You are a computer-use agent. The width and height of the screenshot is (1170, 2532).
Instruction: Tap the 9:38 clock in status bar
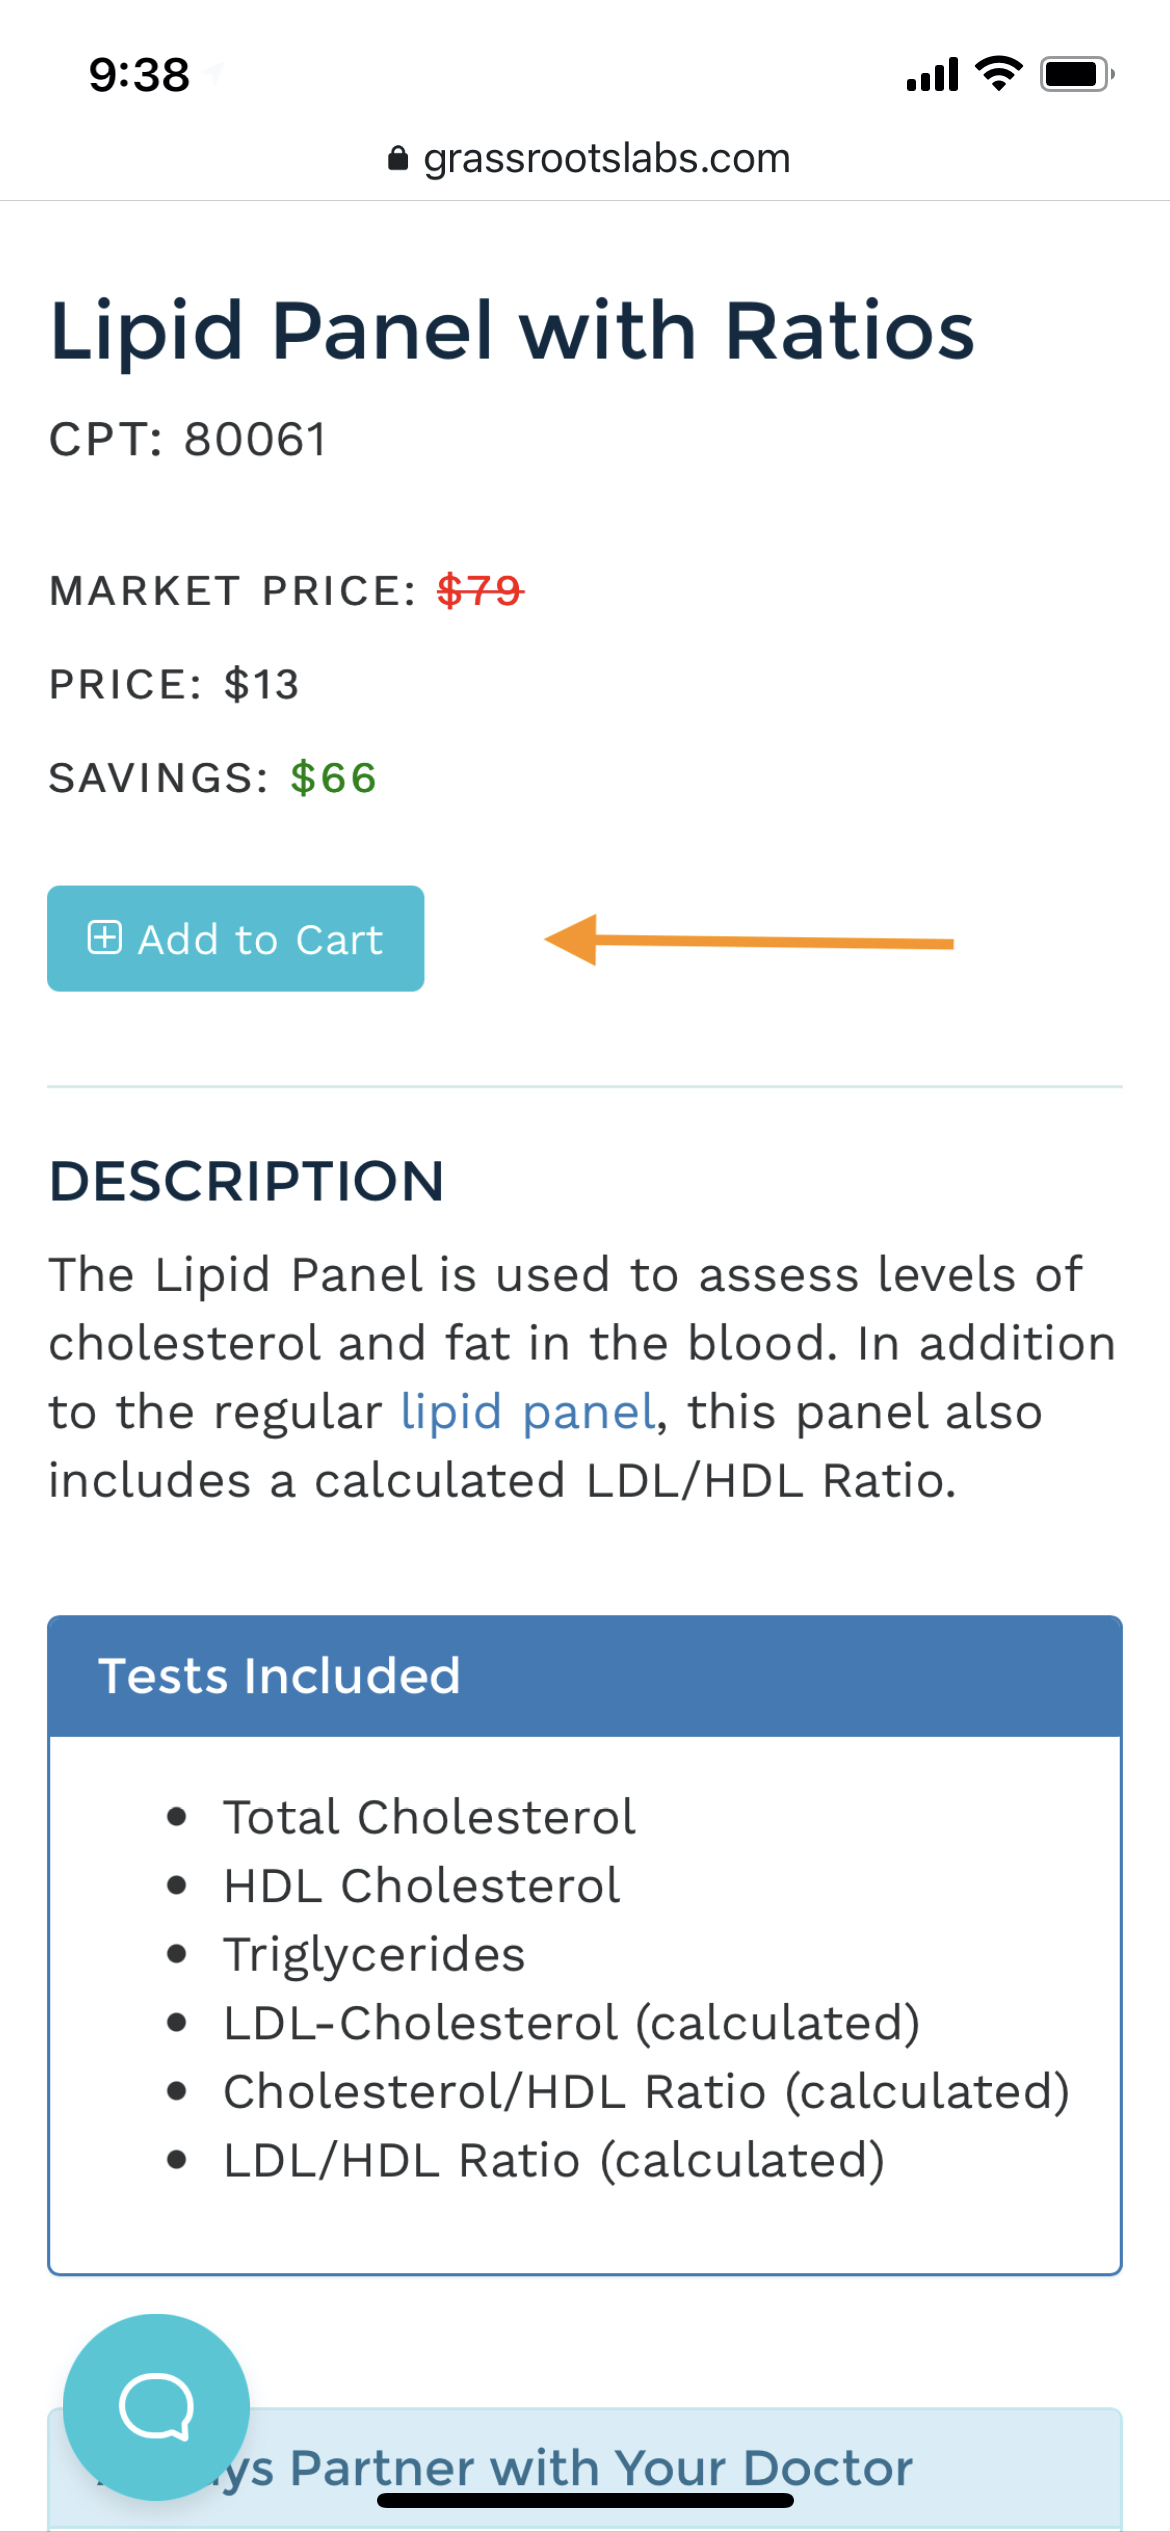point(139,75)
